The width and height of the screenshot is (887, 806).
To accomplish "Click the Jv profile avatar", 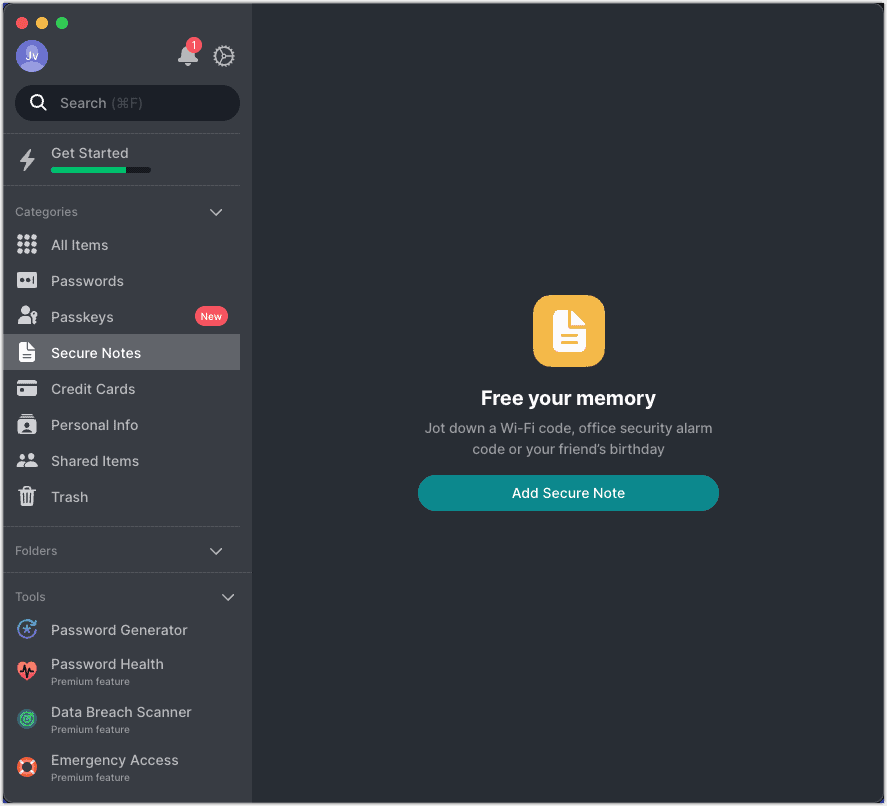I will [x=32, y=55].
